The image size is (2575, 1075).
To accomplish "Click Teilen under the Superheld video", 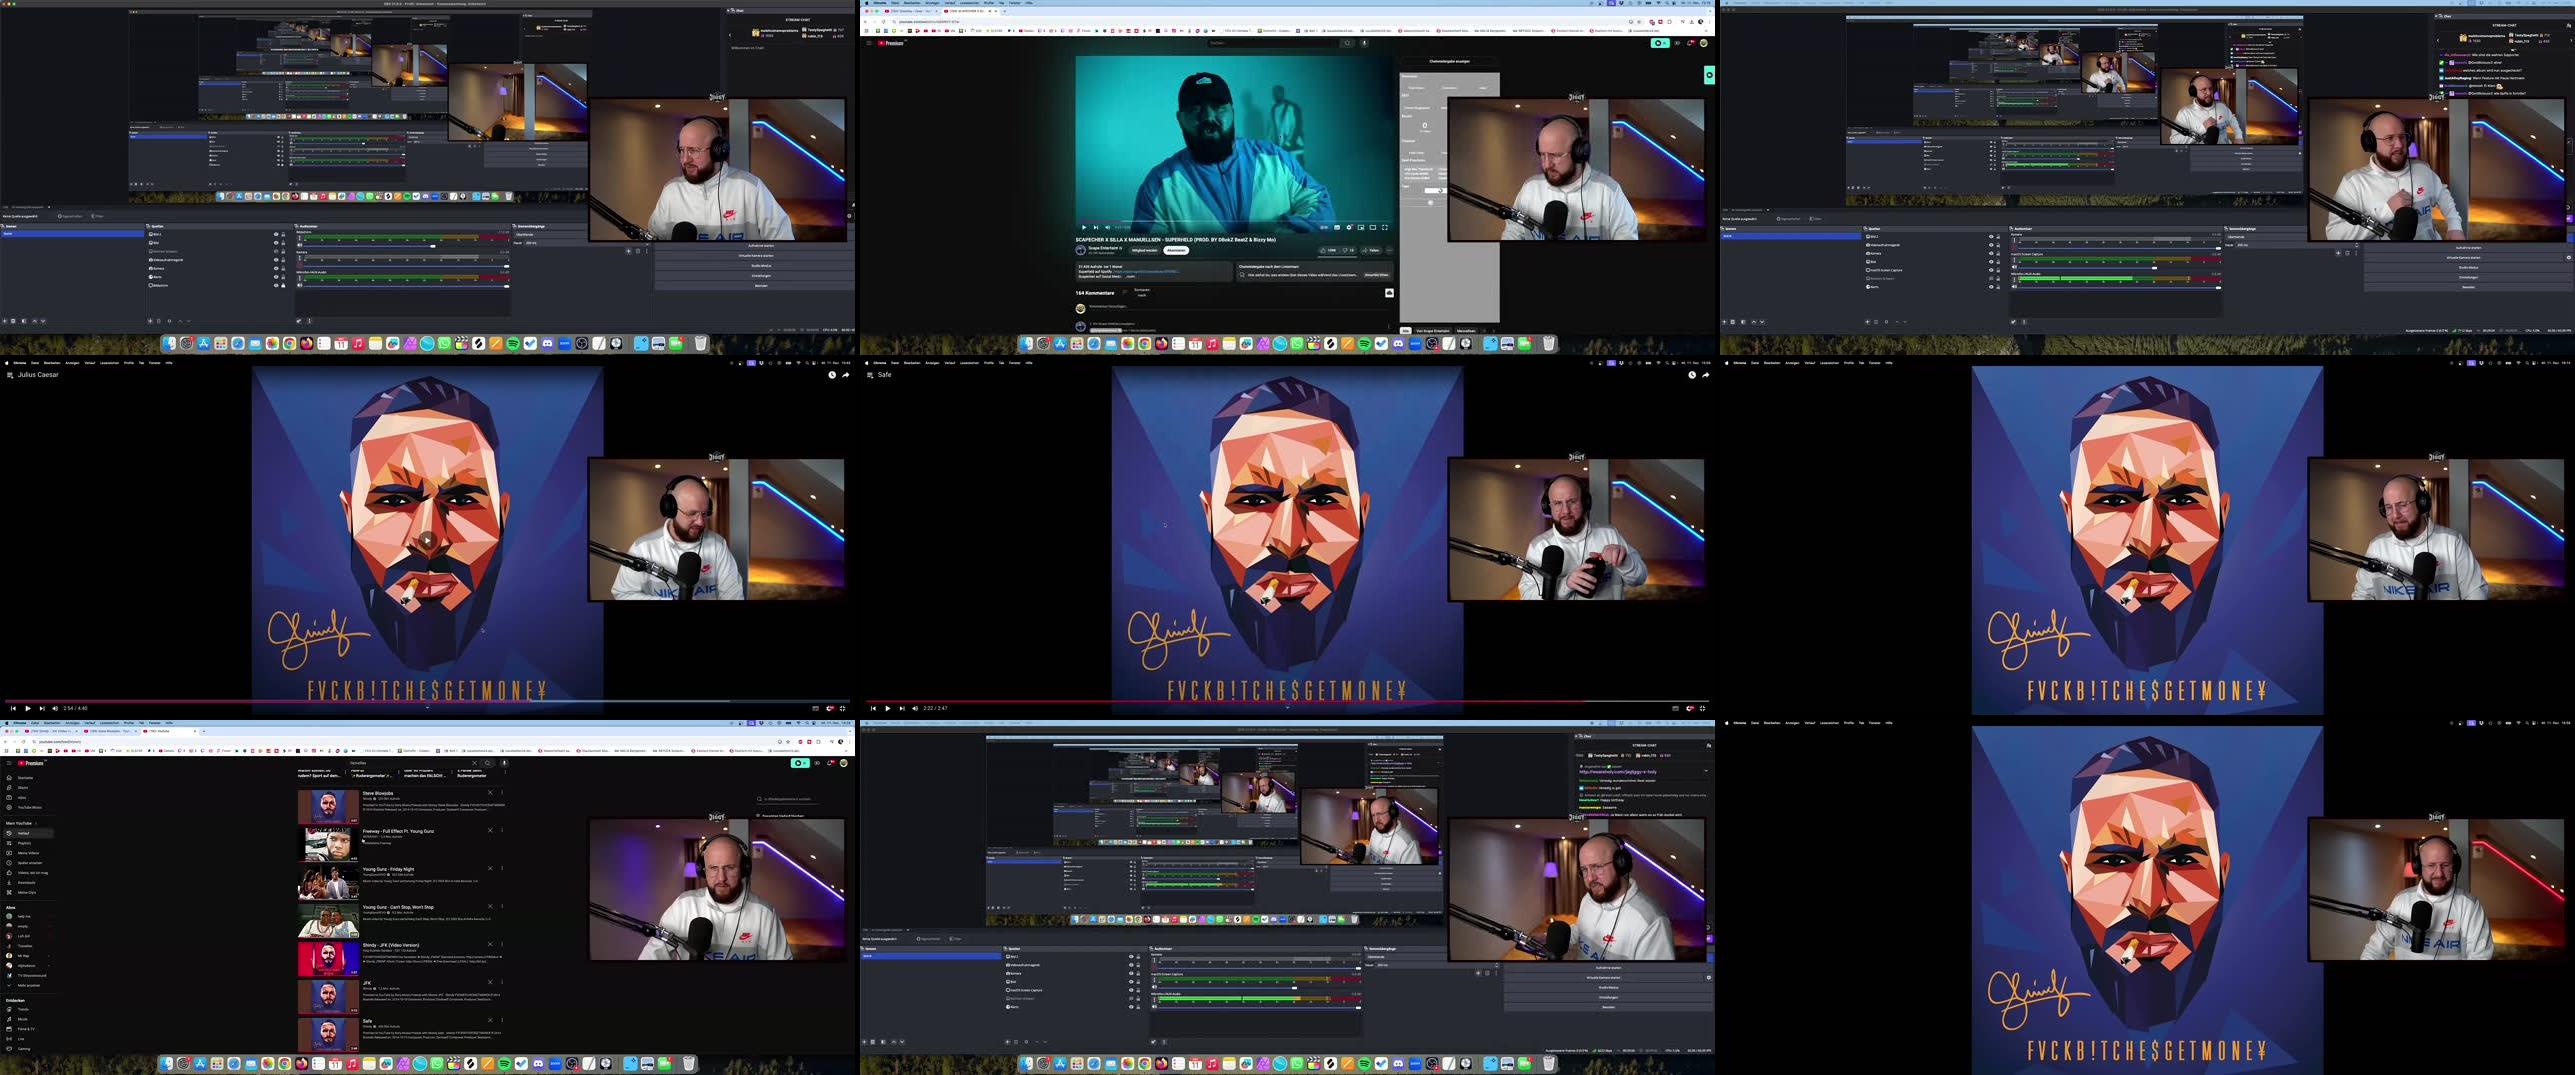I will coord(1371,250).
